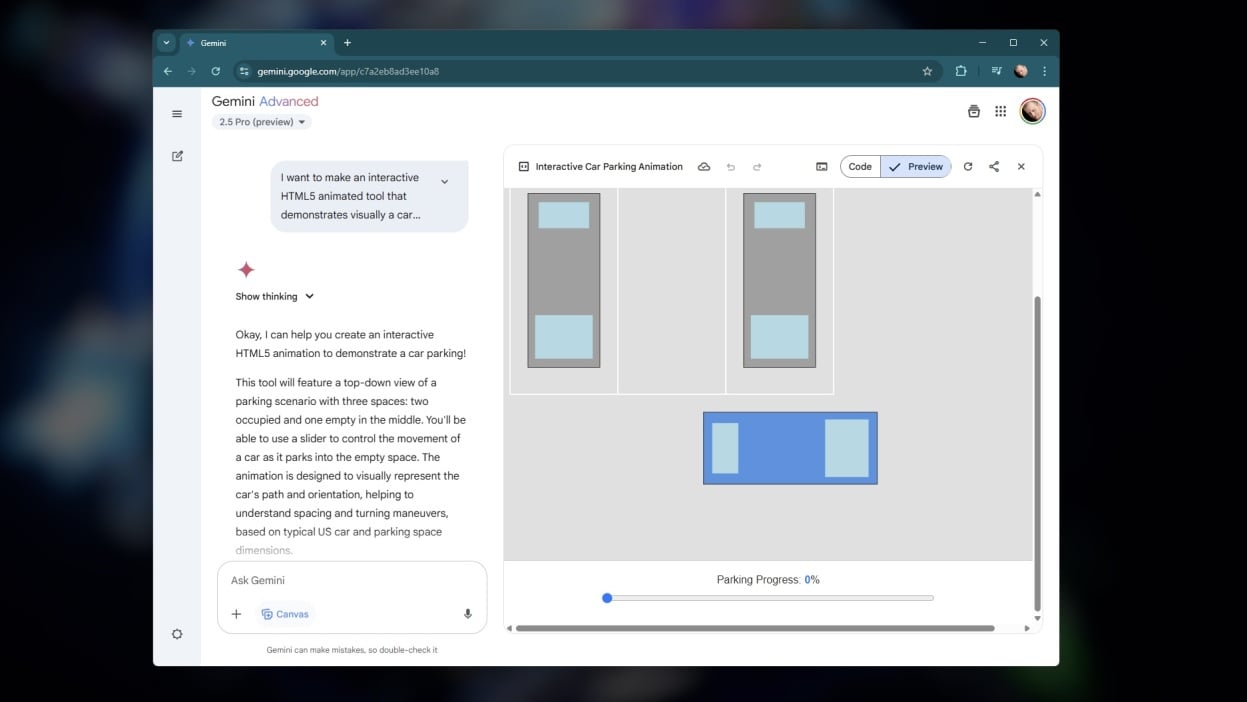This screenshot has height=702, width=1247.
Task: Open the console icon left of Code
Action: pyautogui.click(x=821, y=167)
